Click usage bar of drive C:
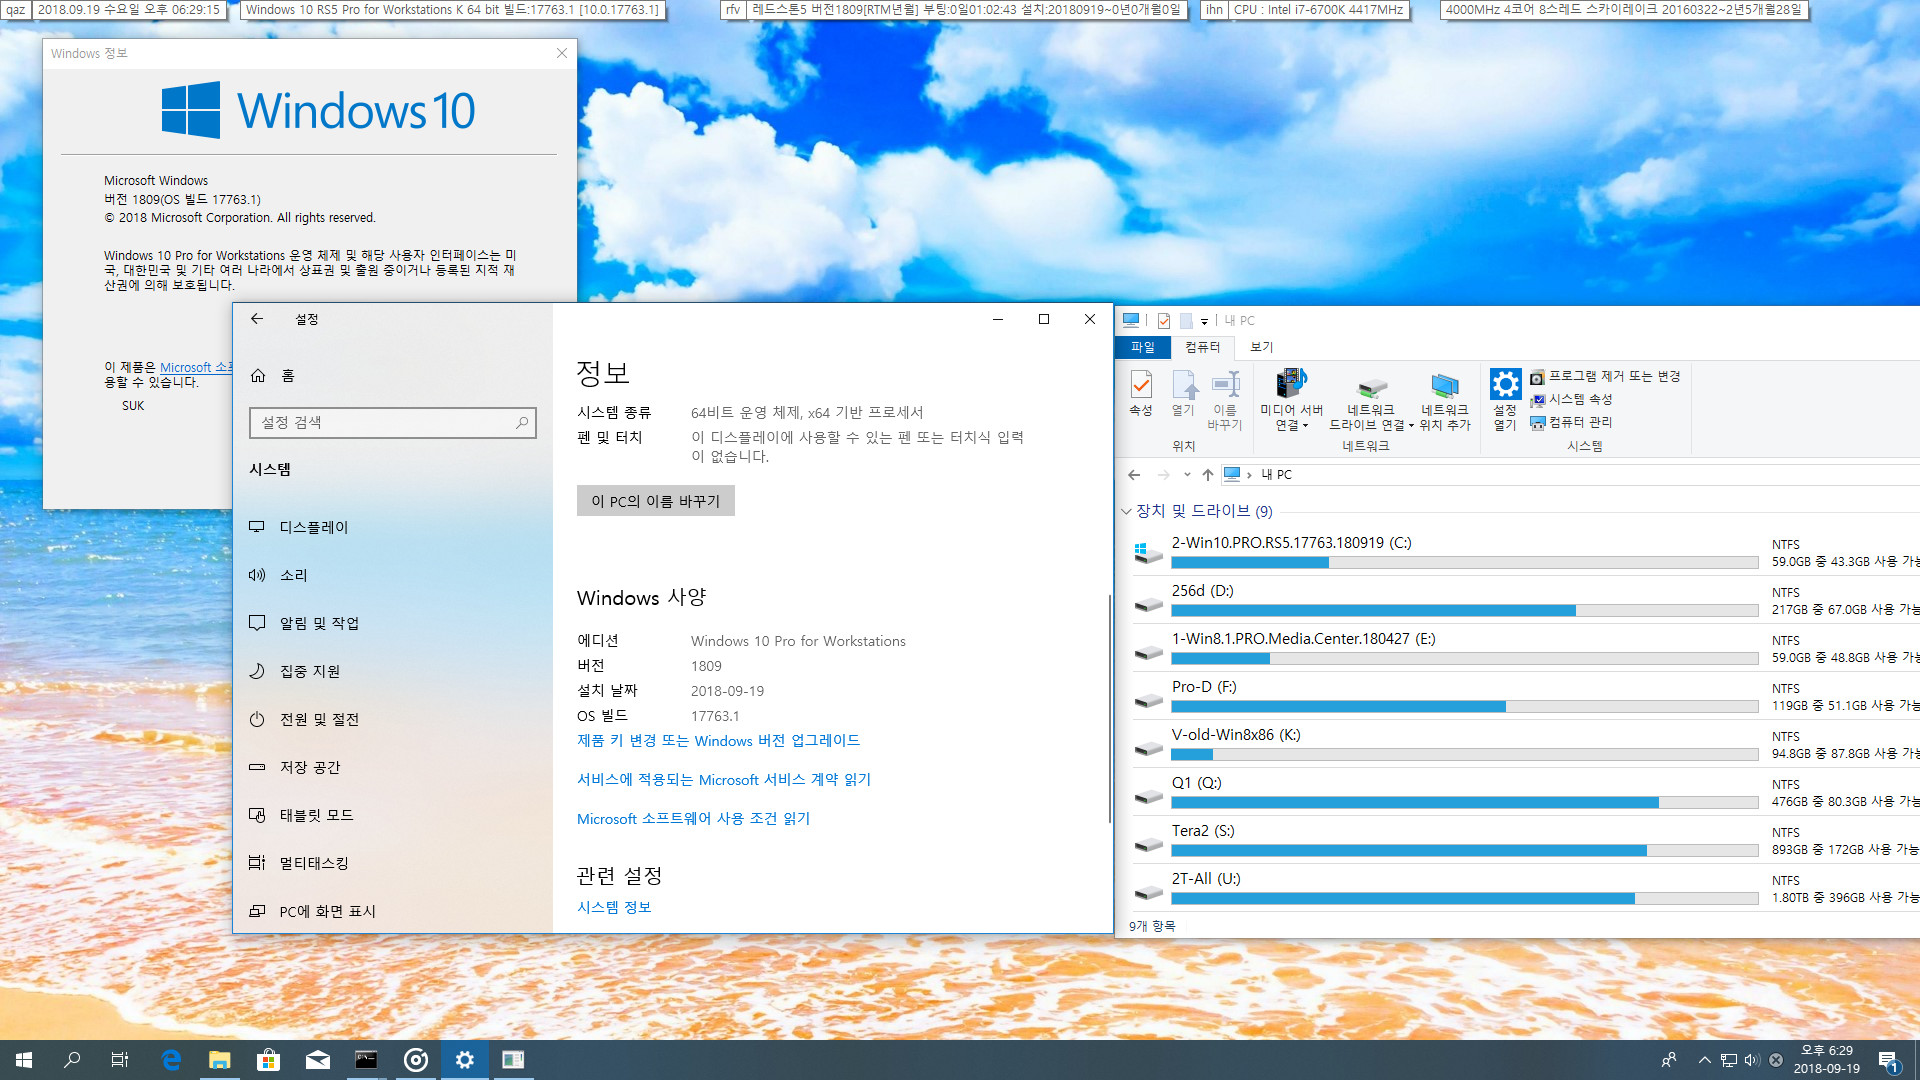 pos(1465,563)
